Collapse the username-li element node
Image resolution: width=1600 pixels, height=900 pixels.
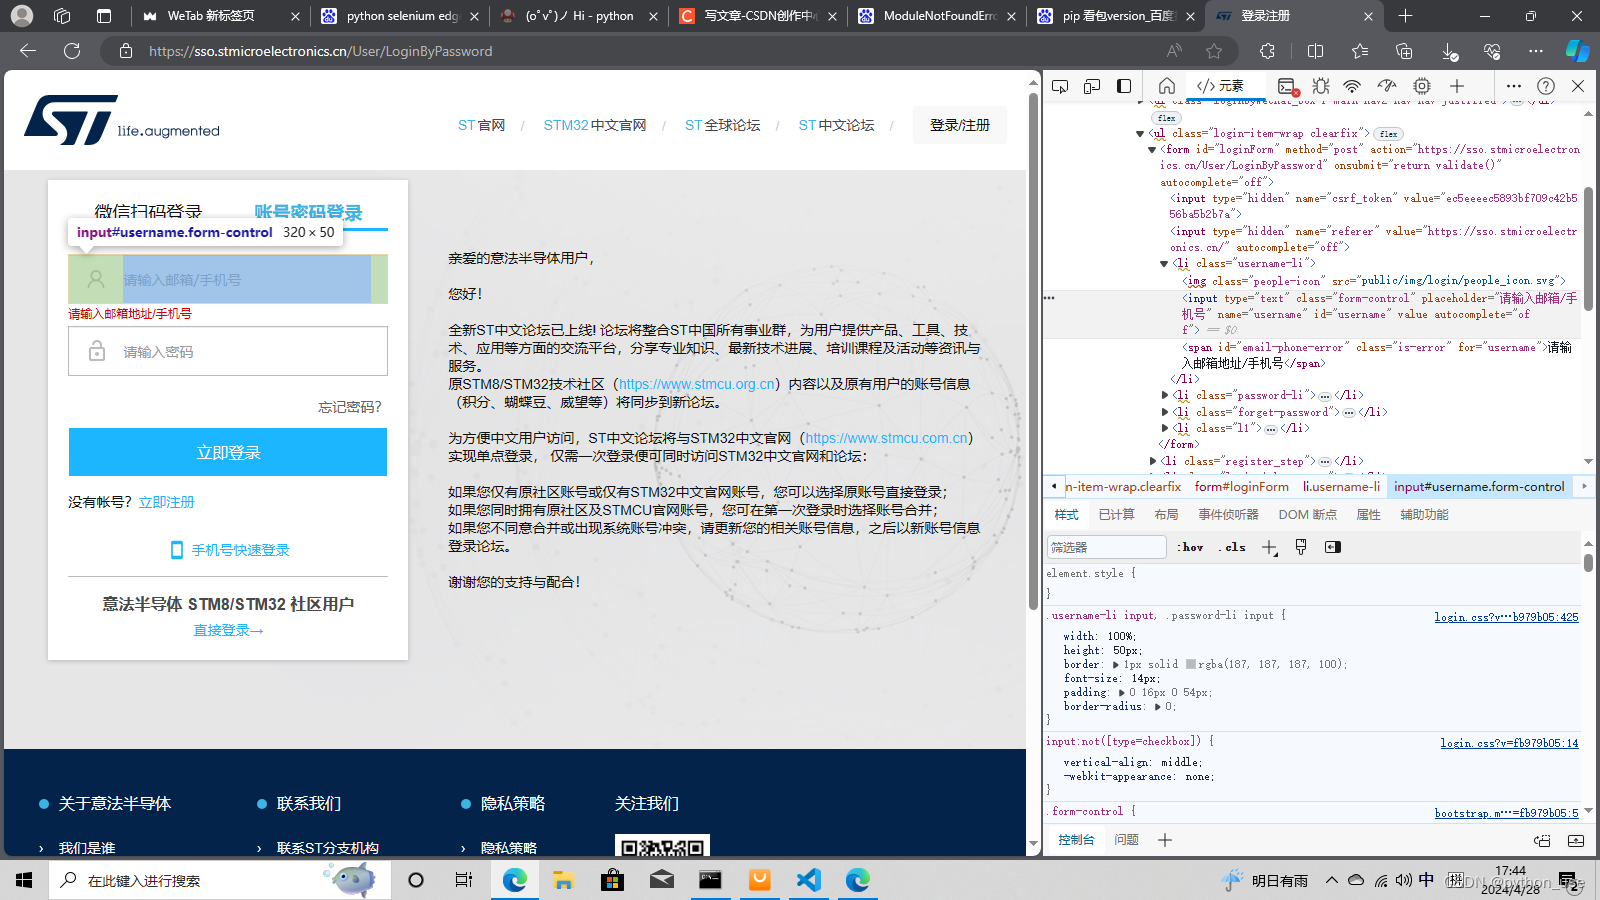tap(1164, 264)
